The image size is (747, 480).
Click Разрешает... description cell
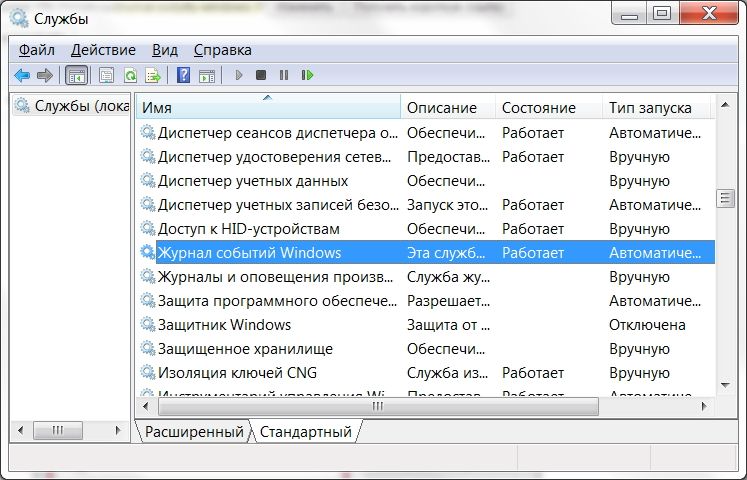(448, 301)
